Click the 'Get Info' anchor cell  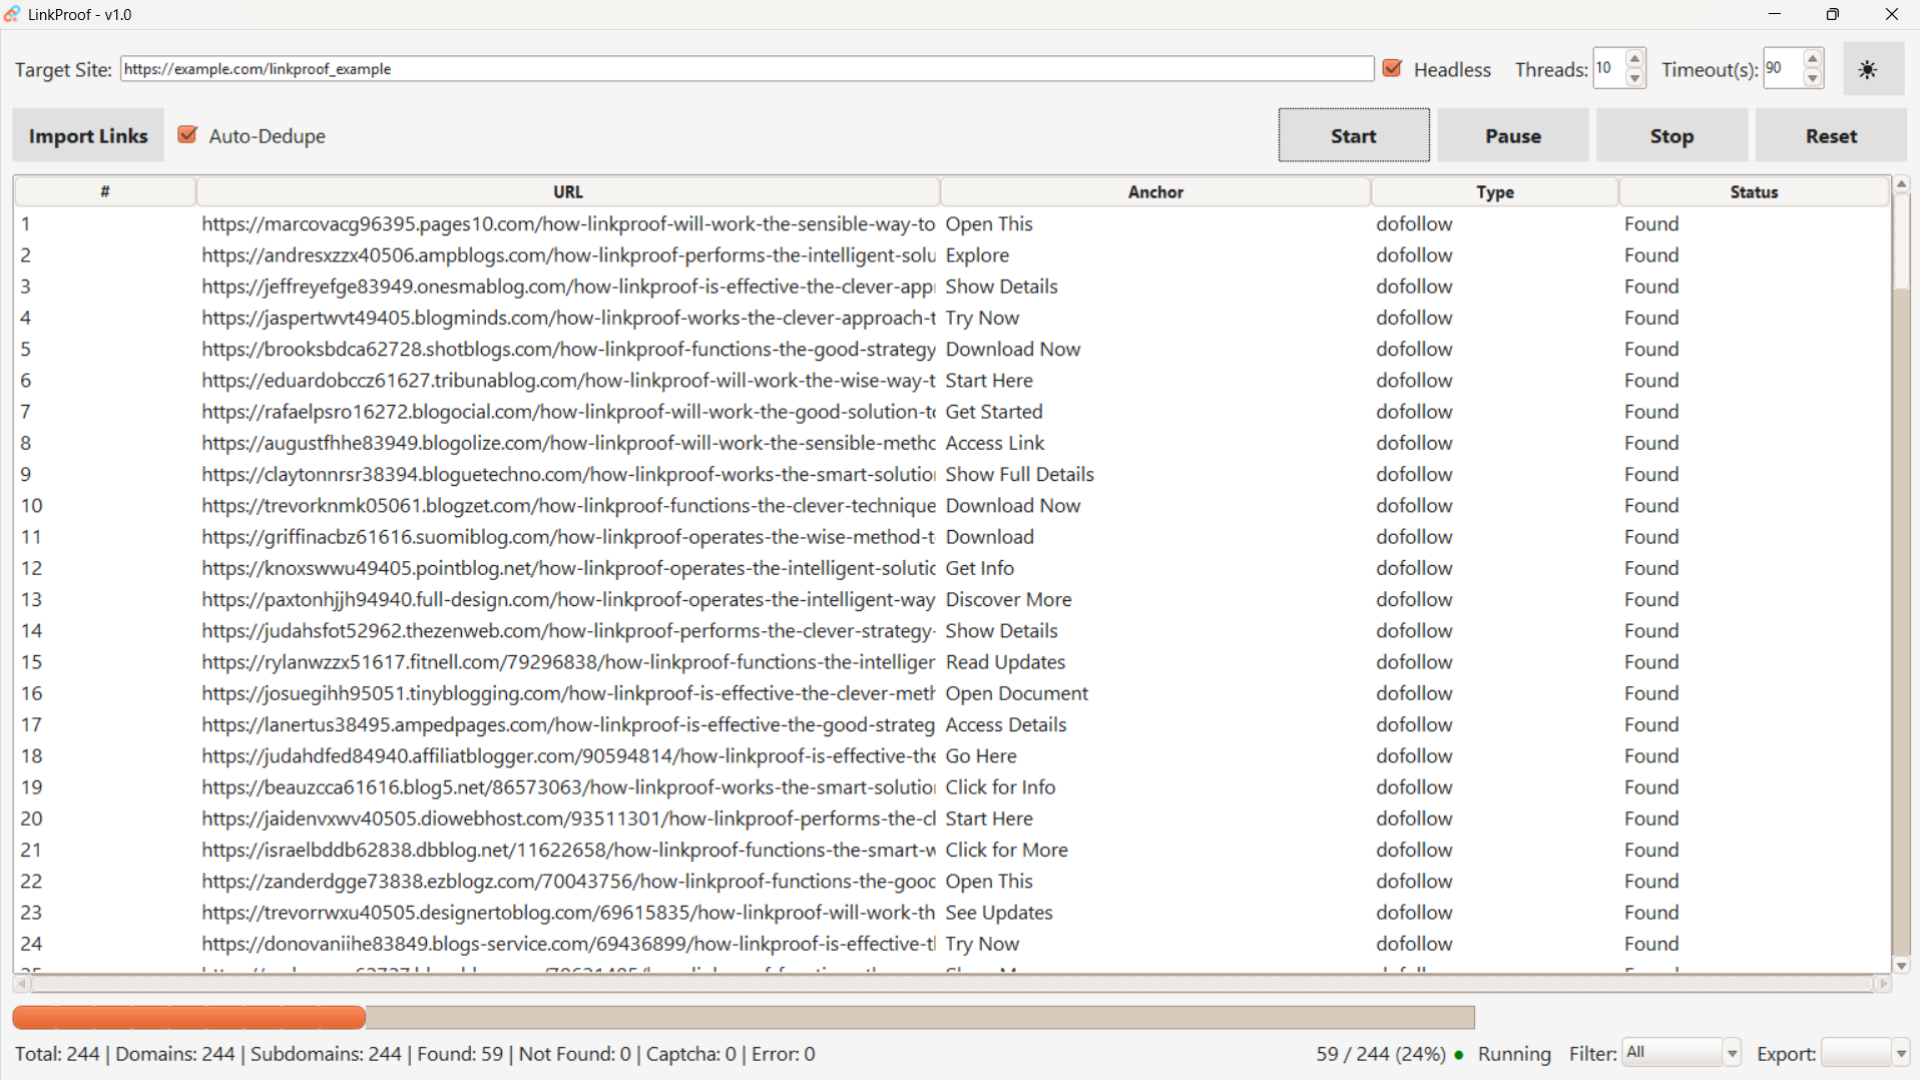[x=980, y=568]
